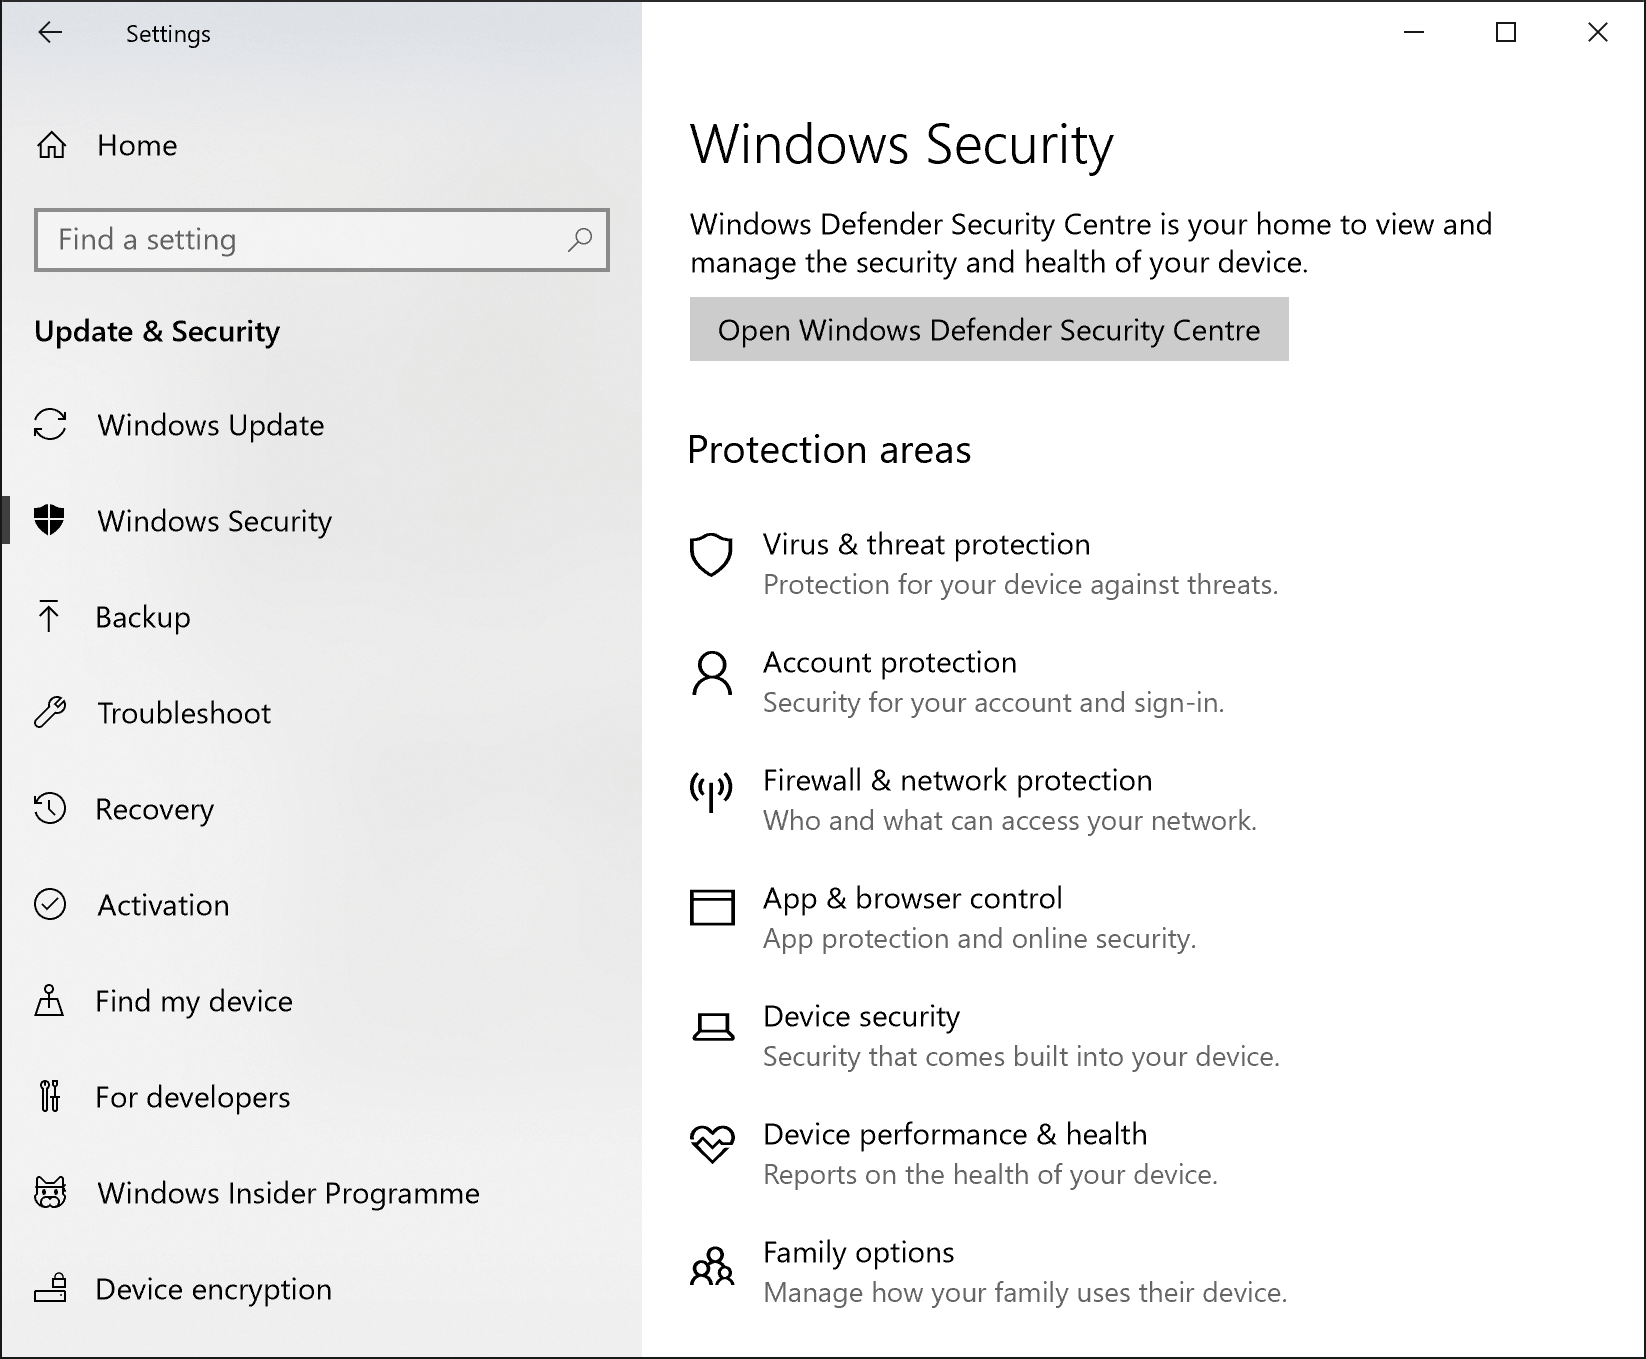Viewport: 1646px width, 1359px height.
Task: Open Windows Insider Programme page
Action: click(x=288, y=1194)
